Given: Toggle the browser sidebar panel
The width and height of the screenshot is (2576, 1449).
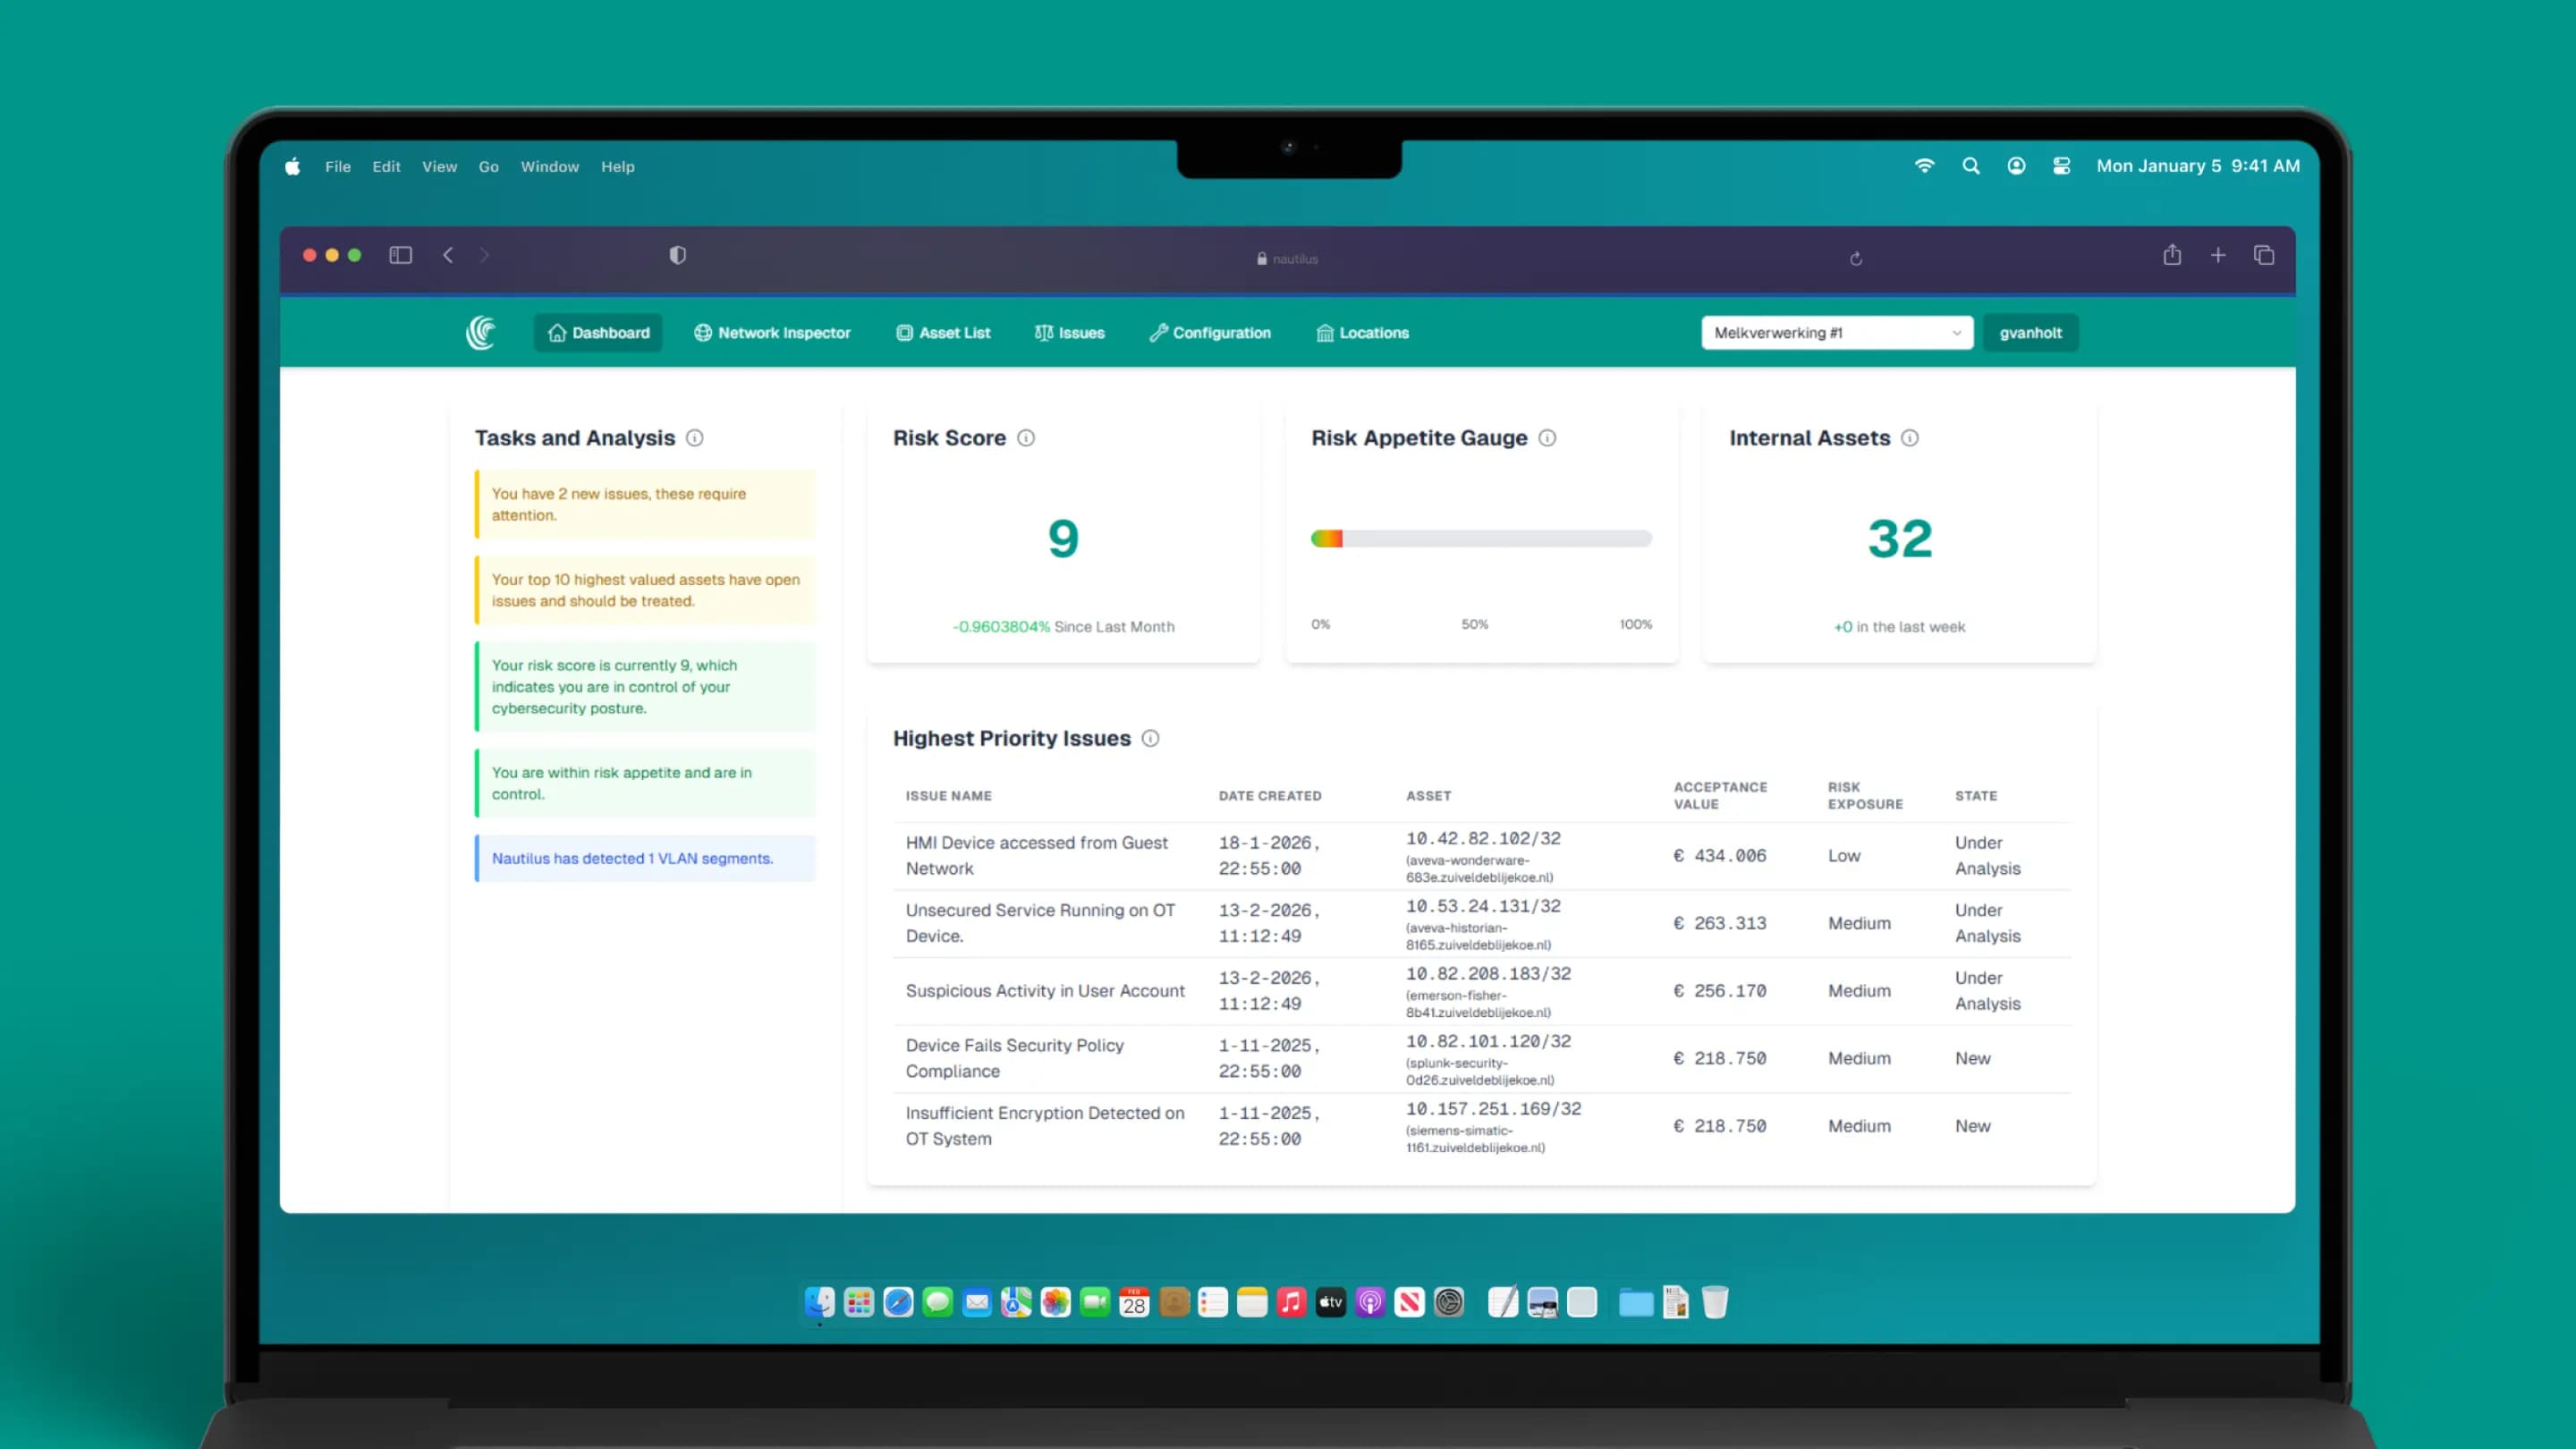Looking at the screenshot, I should [x=401, y=256].
